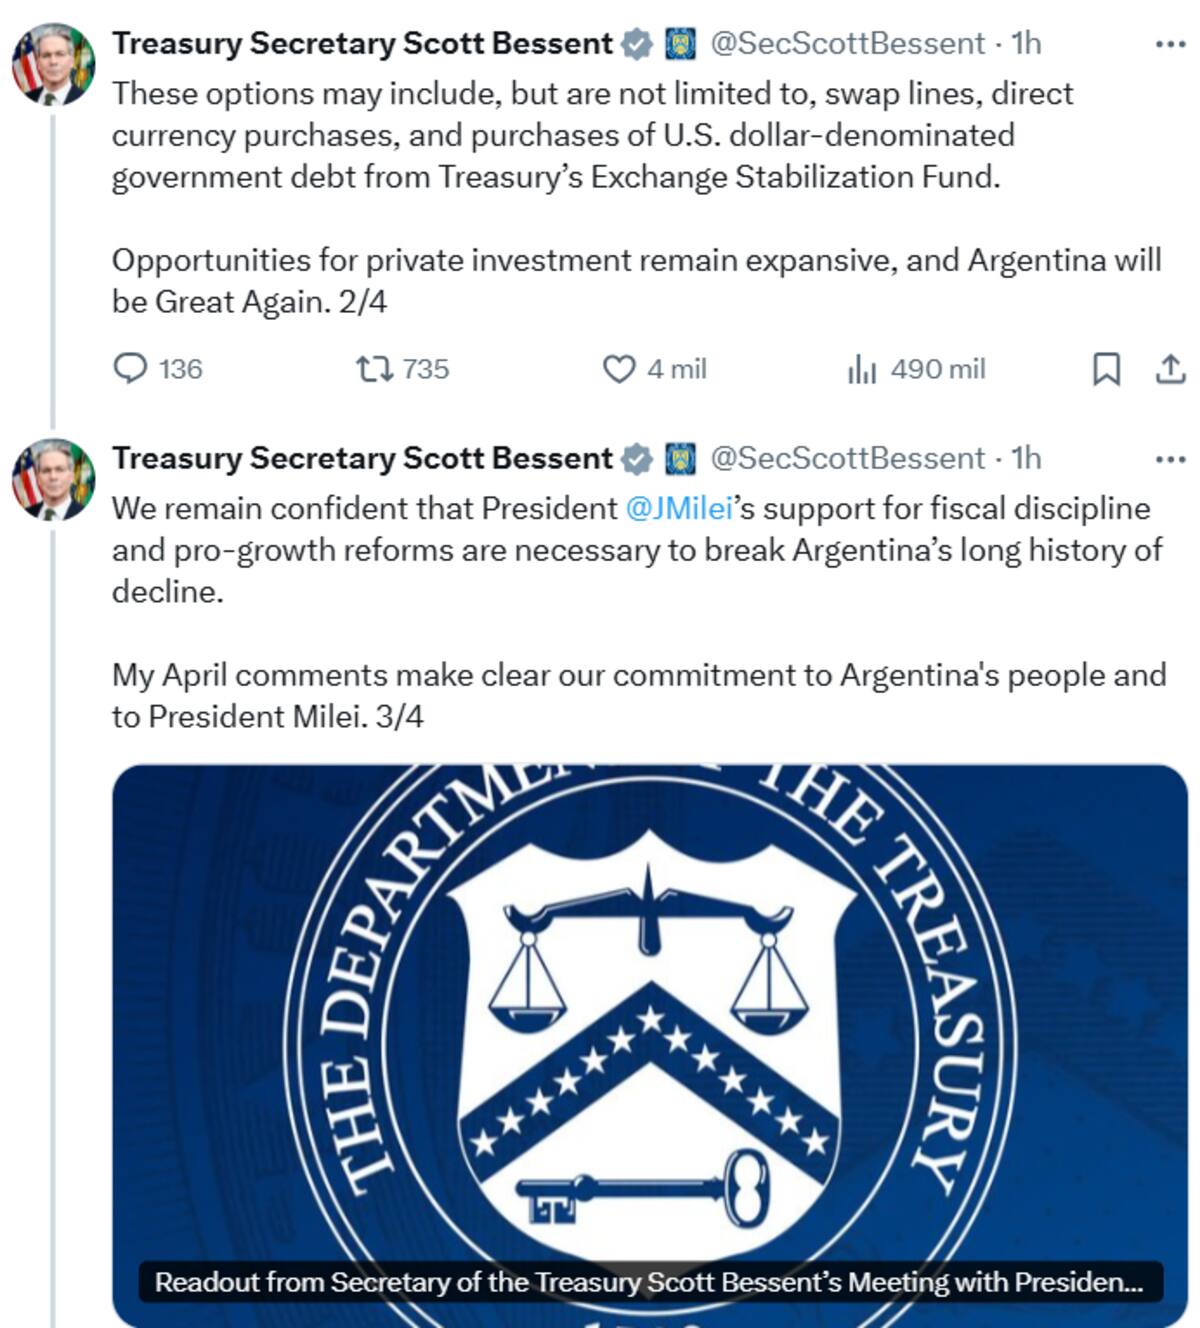
Task: Open more options for 2/4 tweet
Action: tap(1170, 44)
